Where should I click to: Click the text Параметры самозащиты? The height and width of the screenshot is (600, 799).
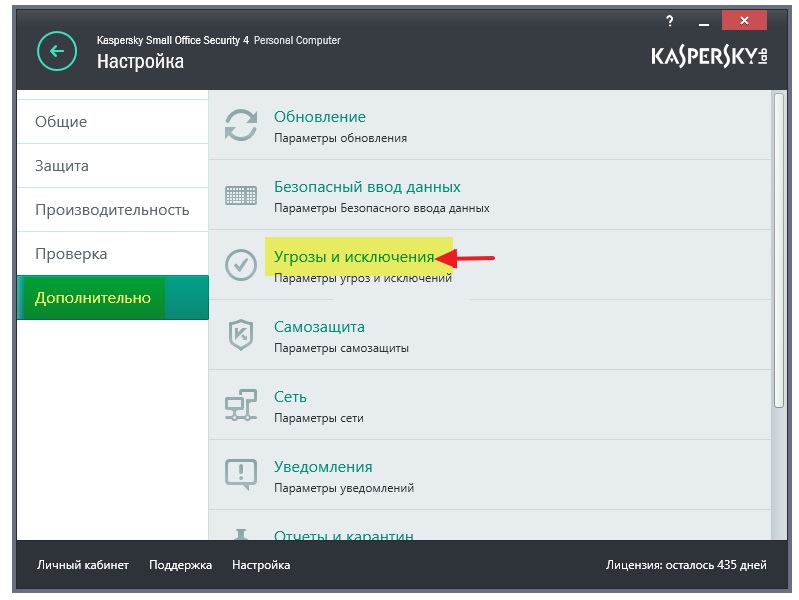341,348
